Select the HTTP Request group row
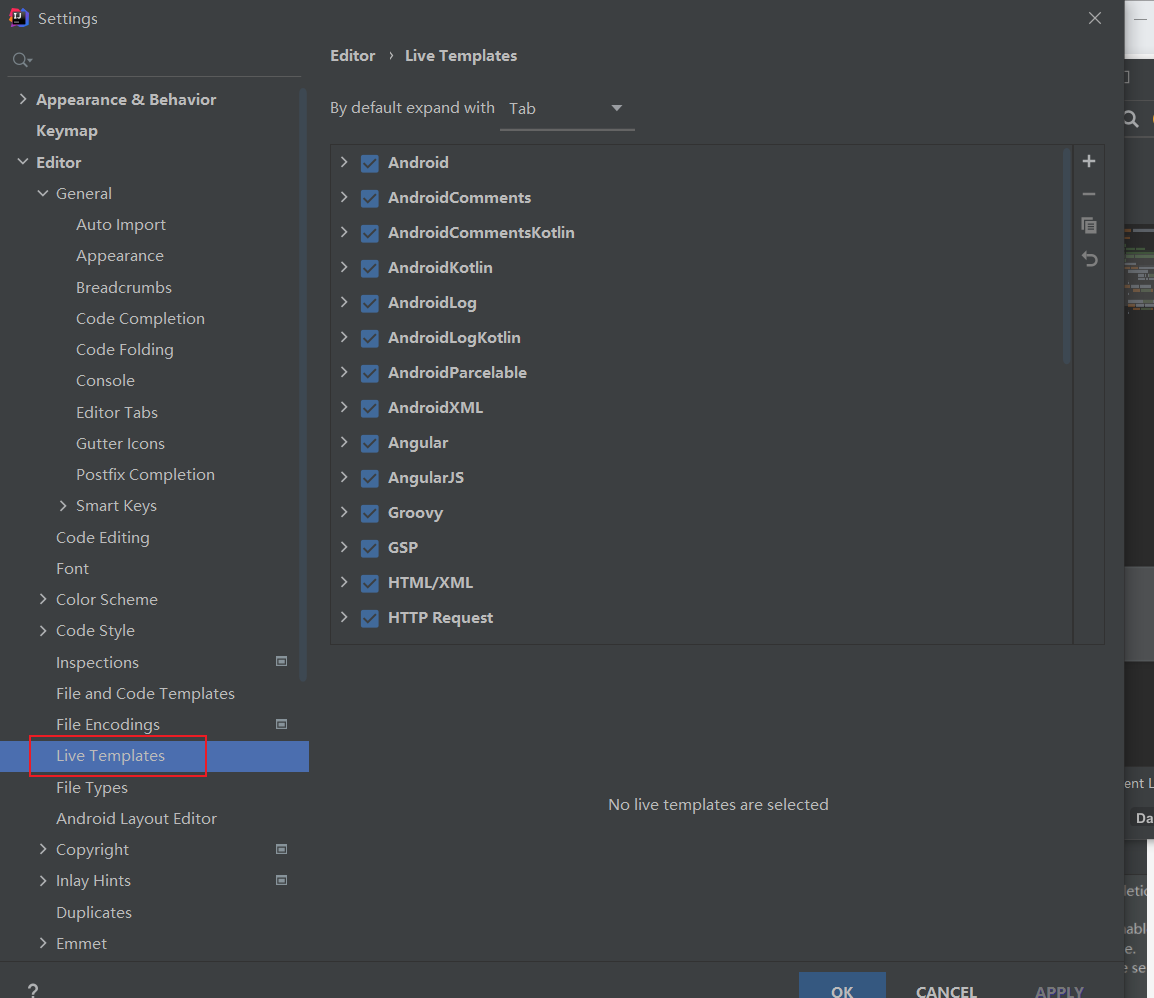The width and height of the screenshot is (1154, 998). [701, 617]
